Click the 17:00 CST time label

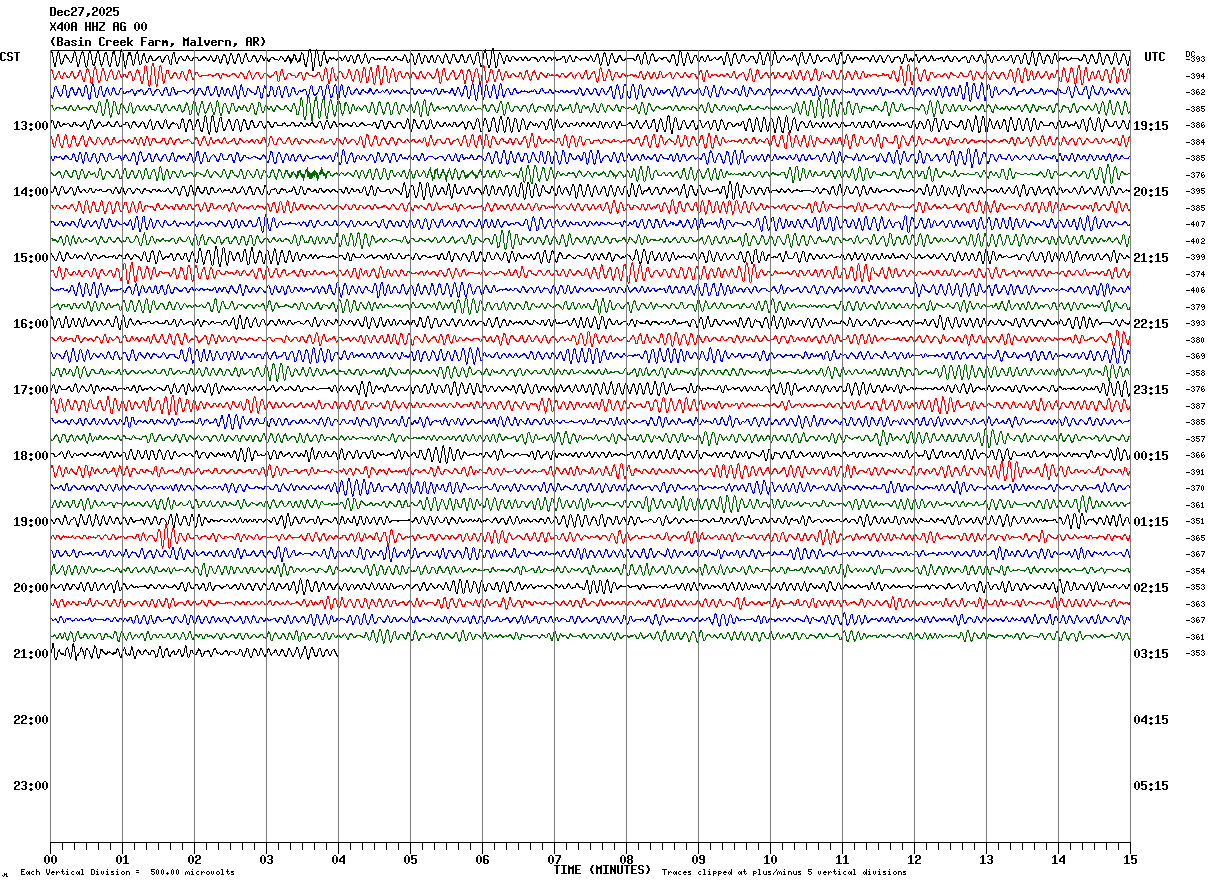coord(31,389)
